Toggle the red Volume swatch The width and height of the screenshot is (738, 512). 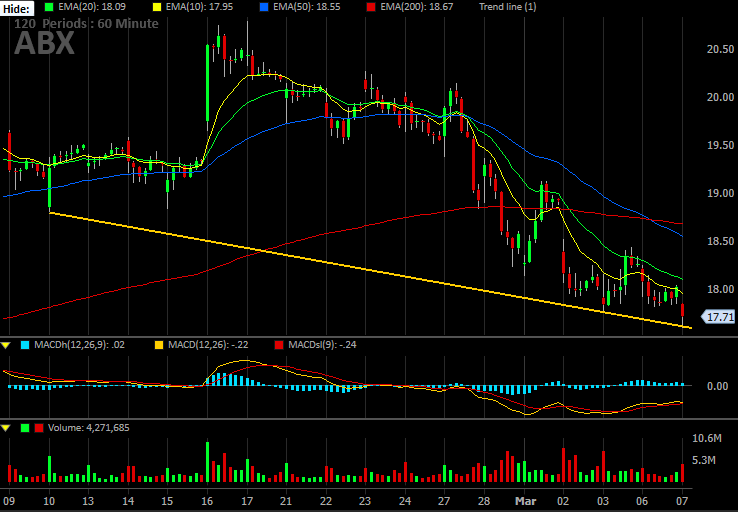pos(39,428)
